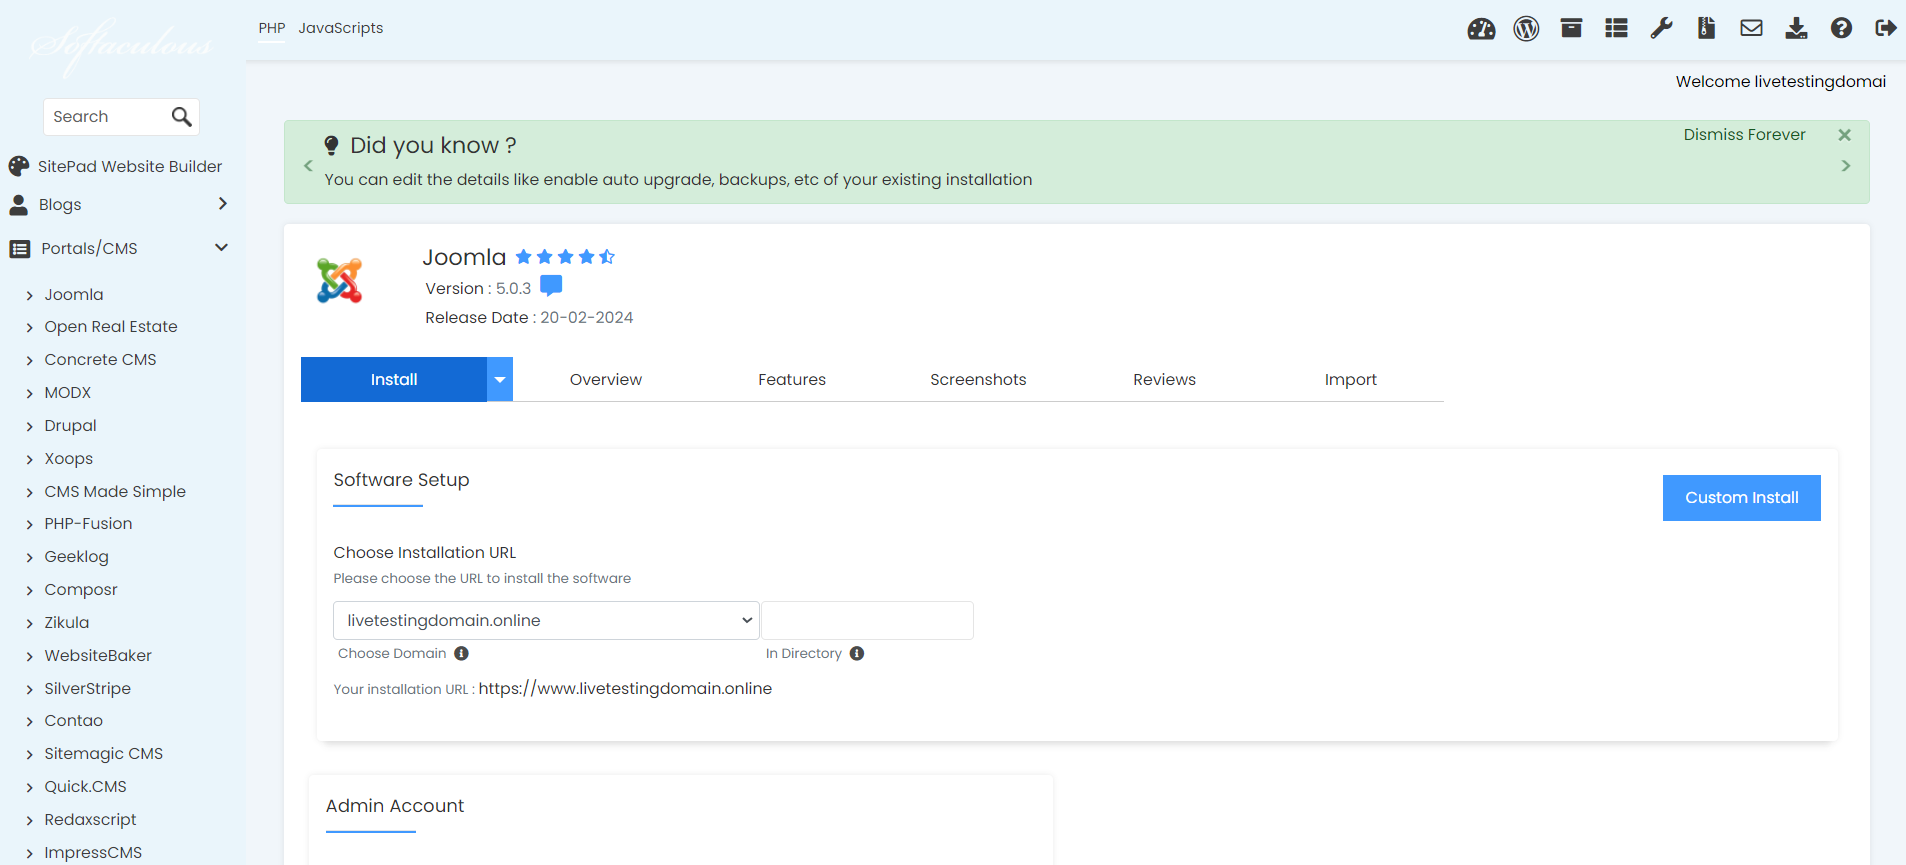Click Dismiss Forever link
Viewport: 1906px width, 865px height.
click(1744, 135)
